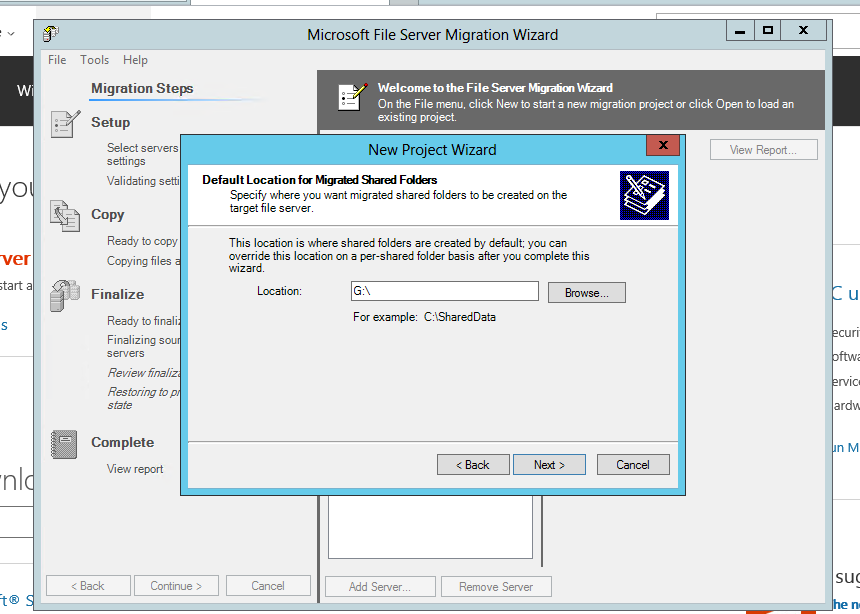Click Continue > in the main window
Image resolution: width=860 pixels, height=614 pixels.
tap(176, 585)
